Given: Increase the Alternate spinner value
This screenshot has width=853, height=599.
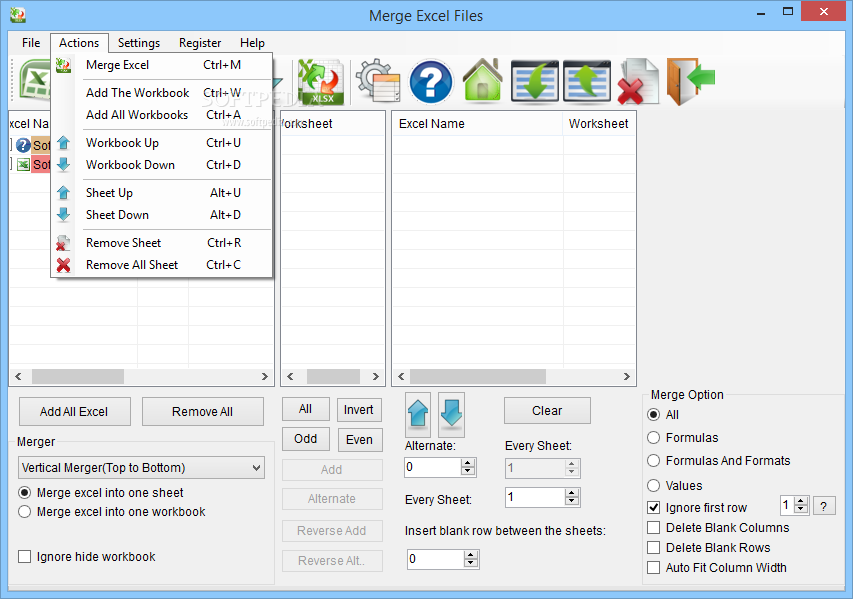Looking at the screenshot, I should pos(468,463).
